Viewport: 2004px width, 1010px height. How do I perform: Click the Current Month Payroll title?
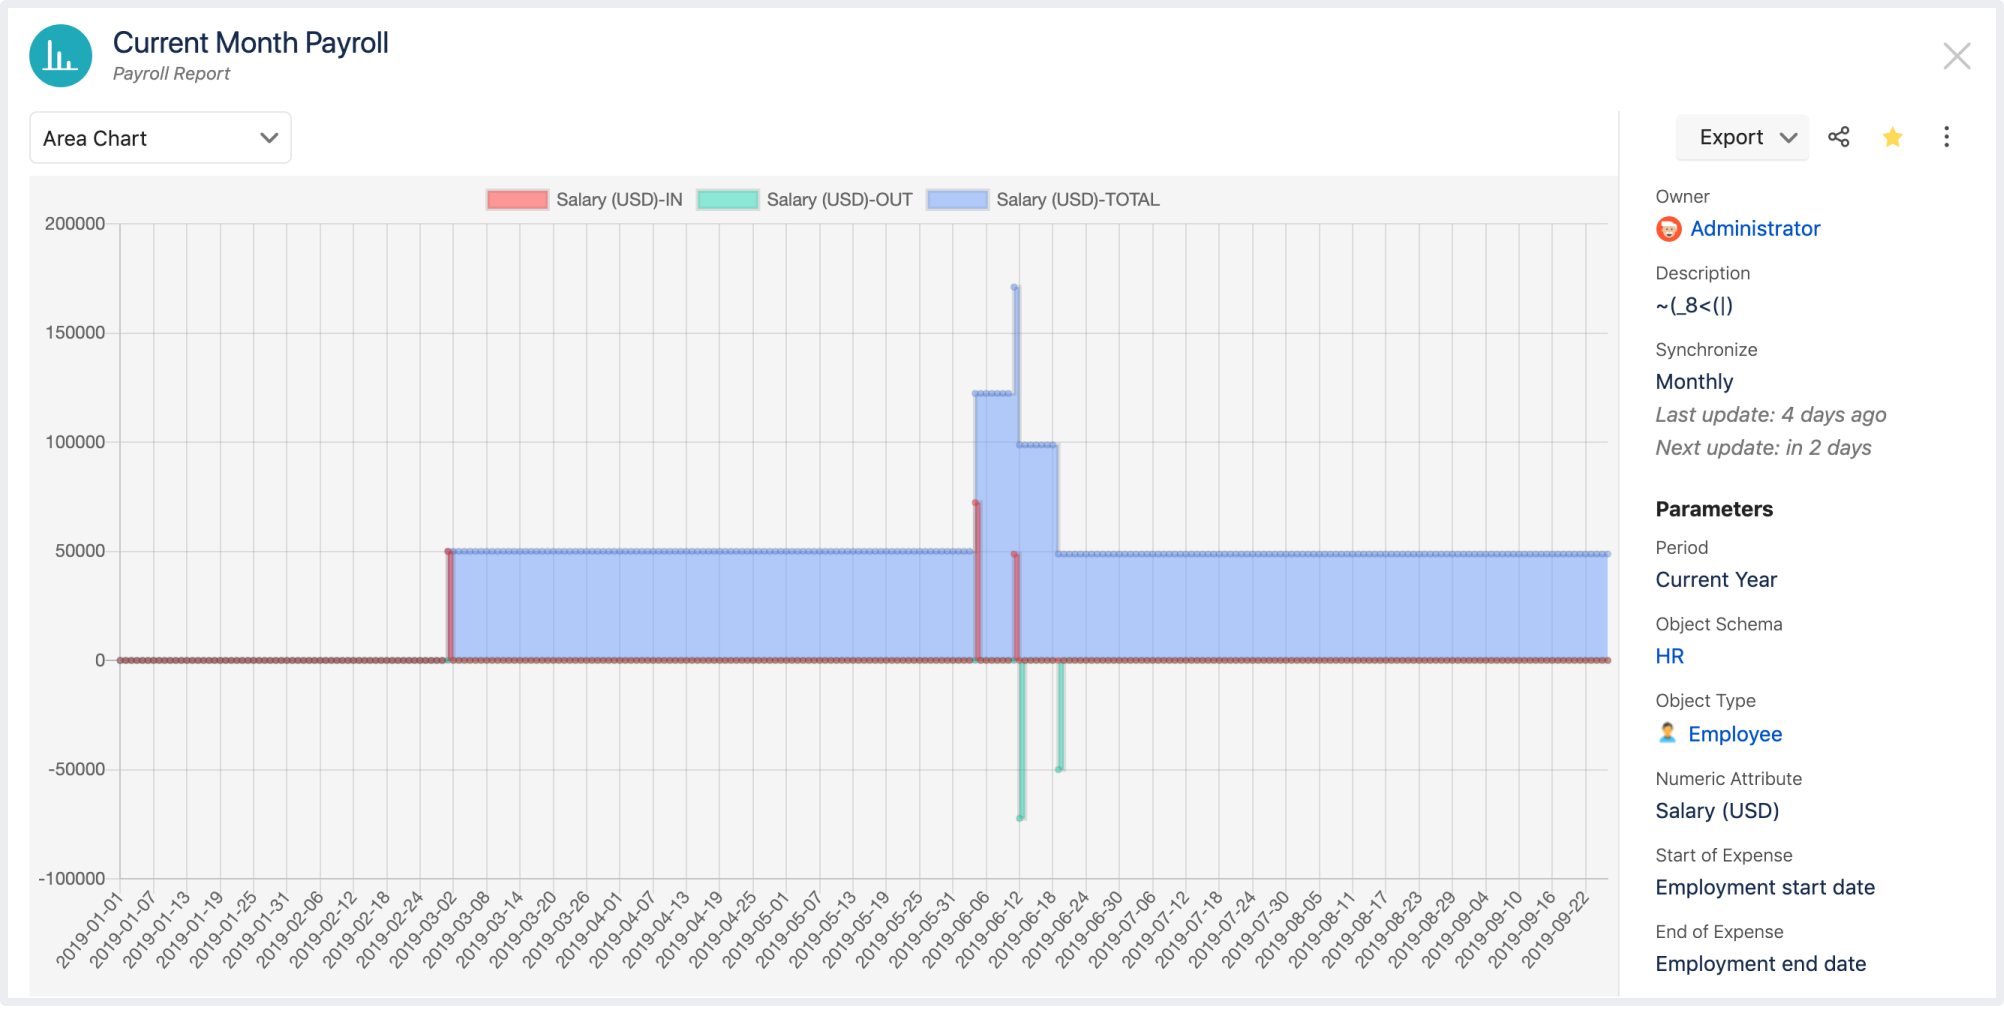(x=250, y=43)
